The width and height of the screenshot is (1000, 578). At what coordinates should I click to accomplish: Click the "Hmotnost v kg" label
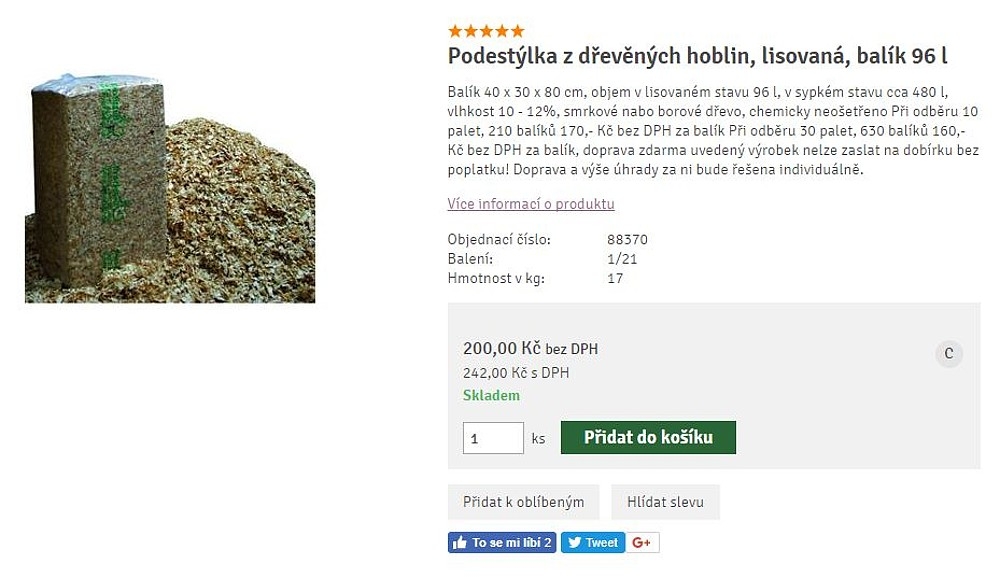496,278
